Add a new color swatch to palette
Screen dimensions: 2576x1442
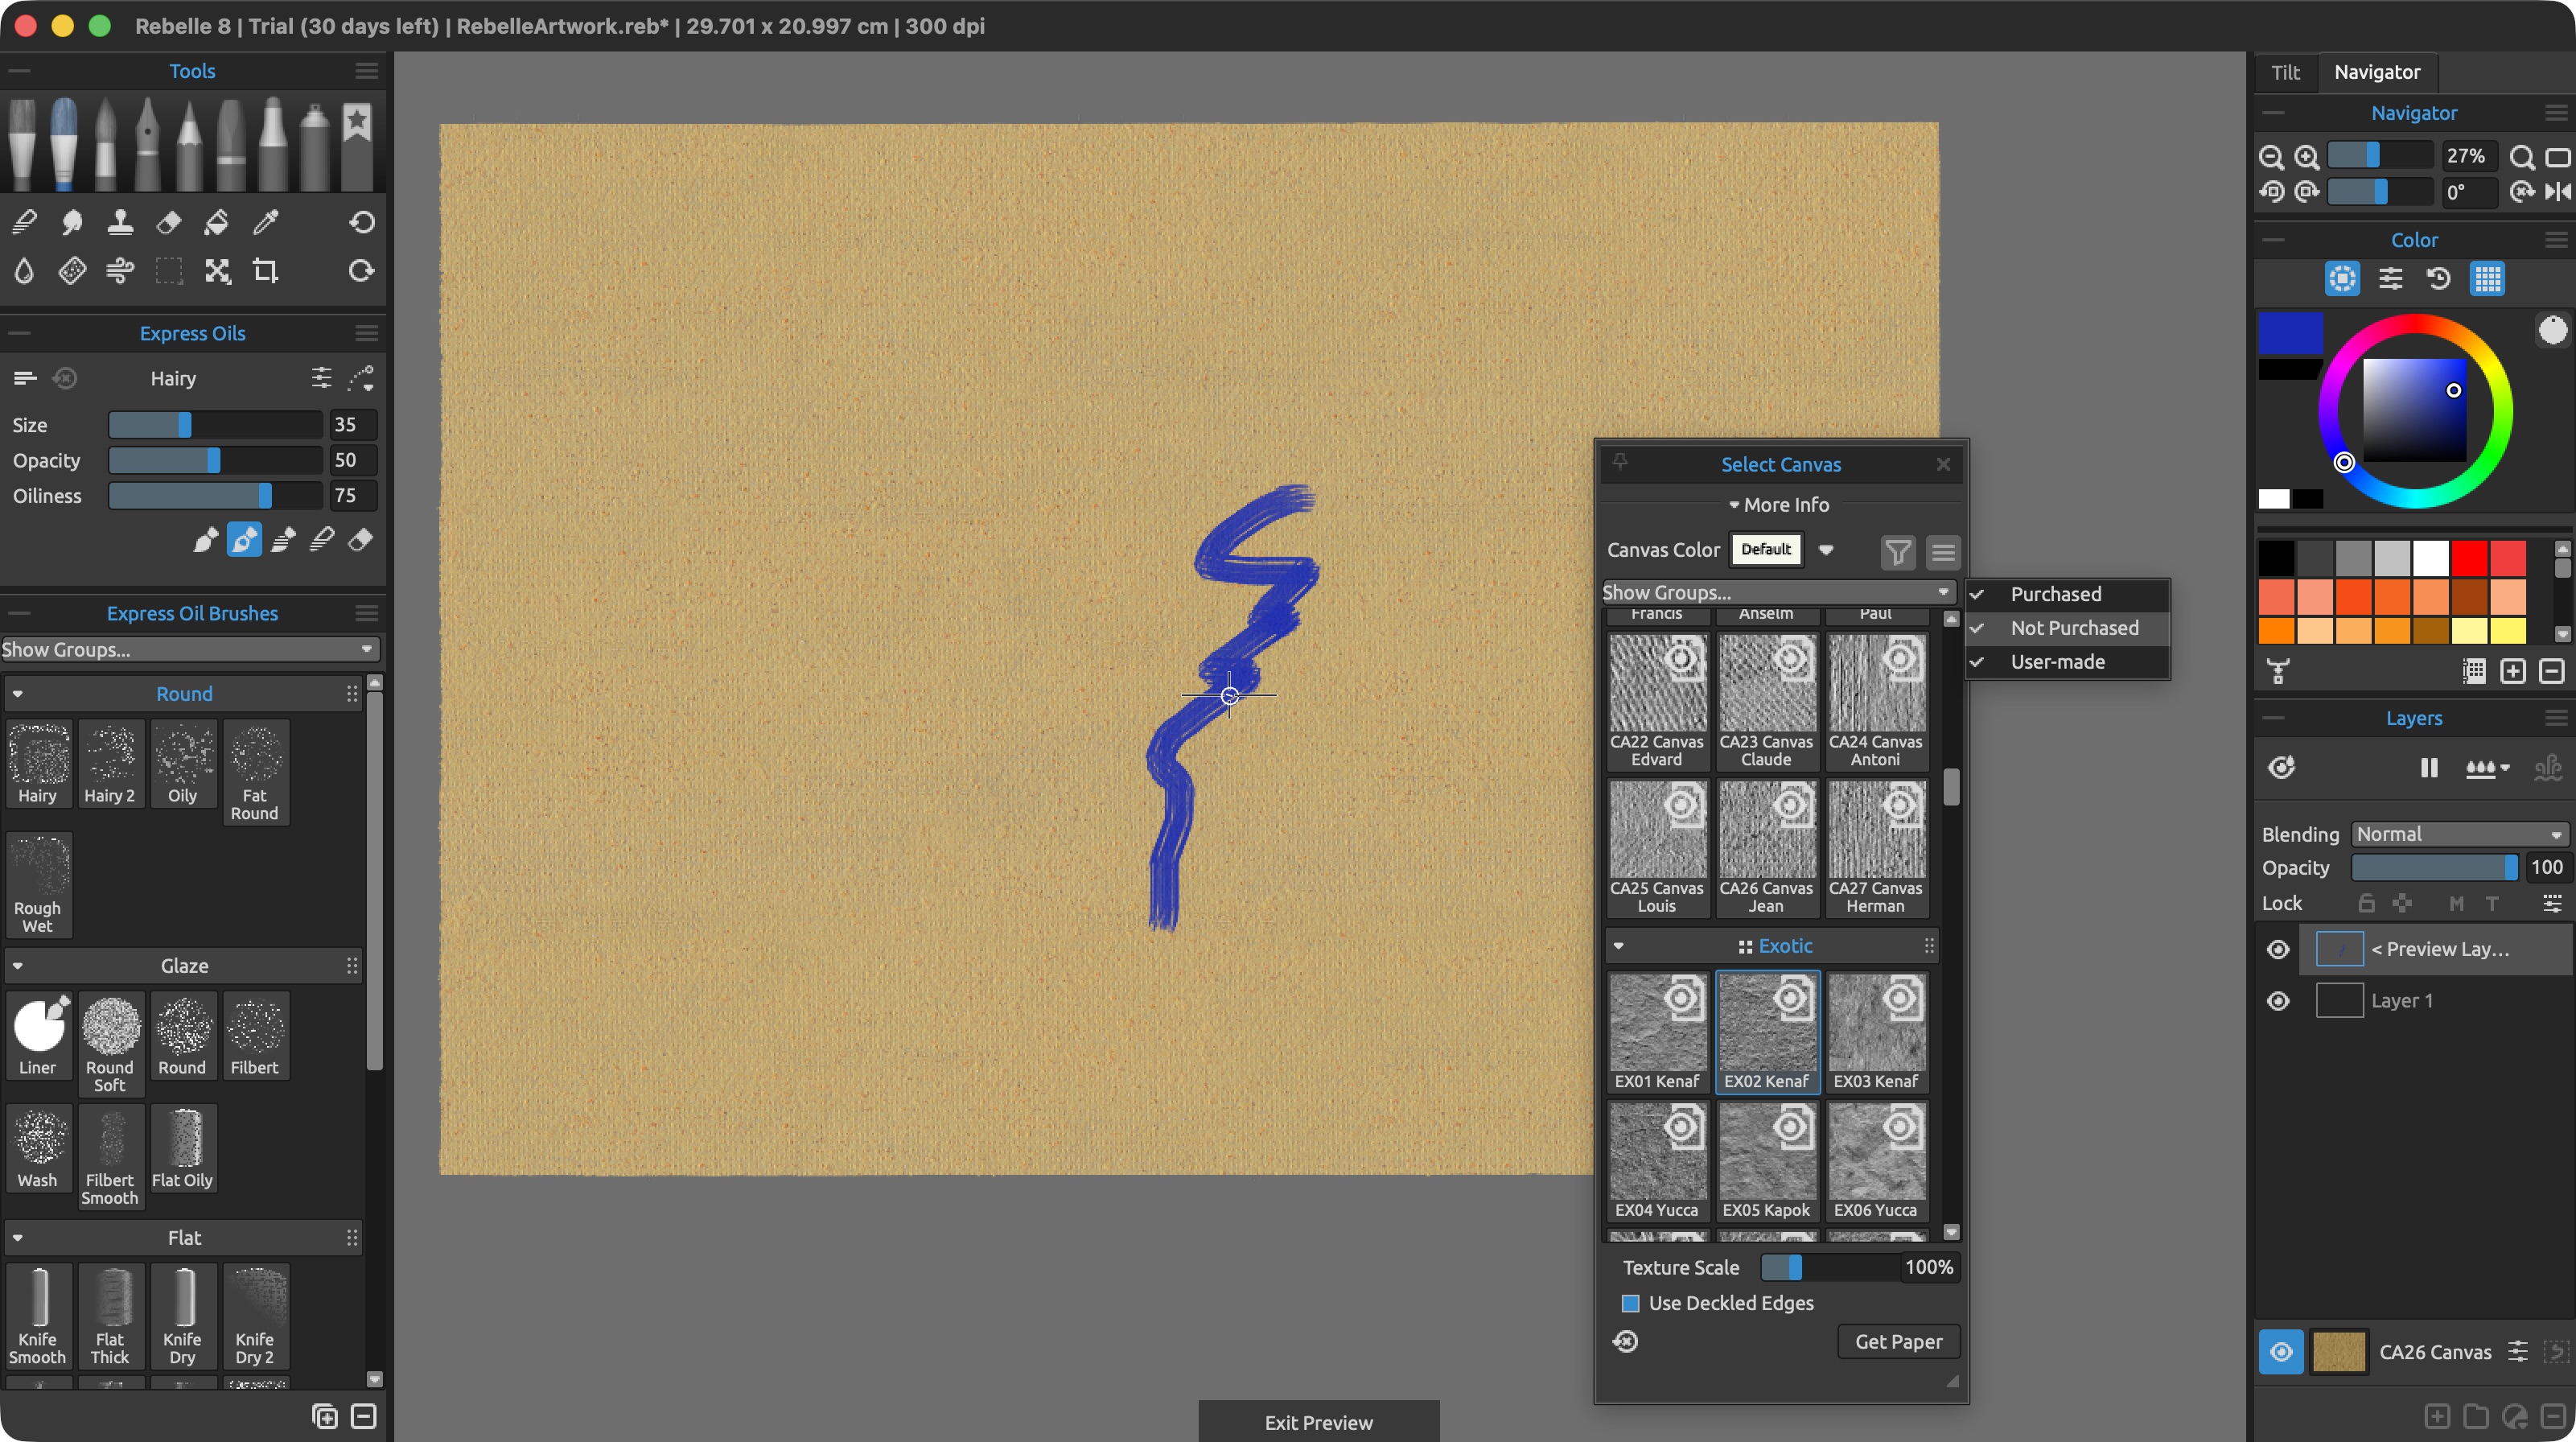2512,671
